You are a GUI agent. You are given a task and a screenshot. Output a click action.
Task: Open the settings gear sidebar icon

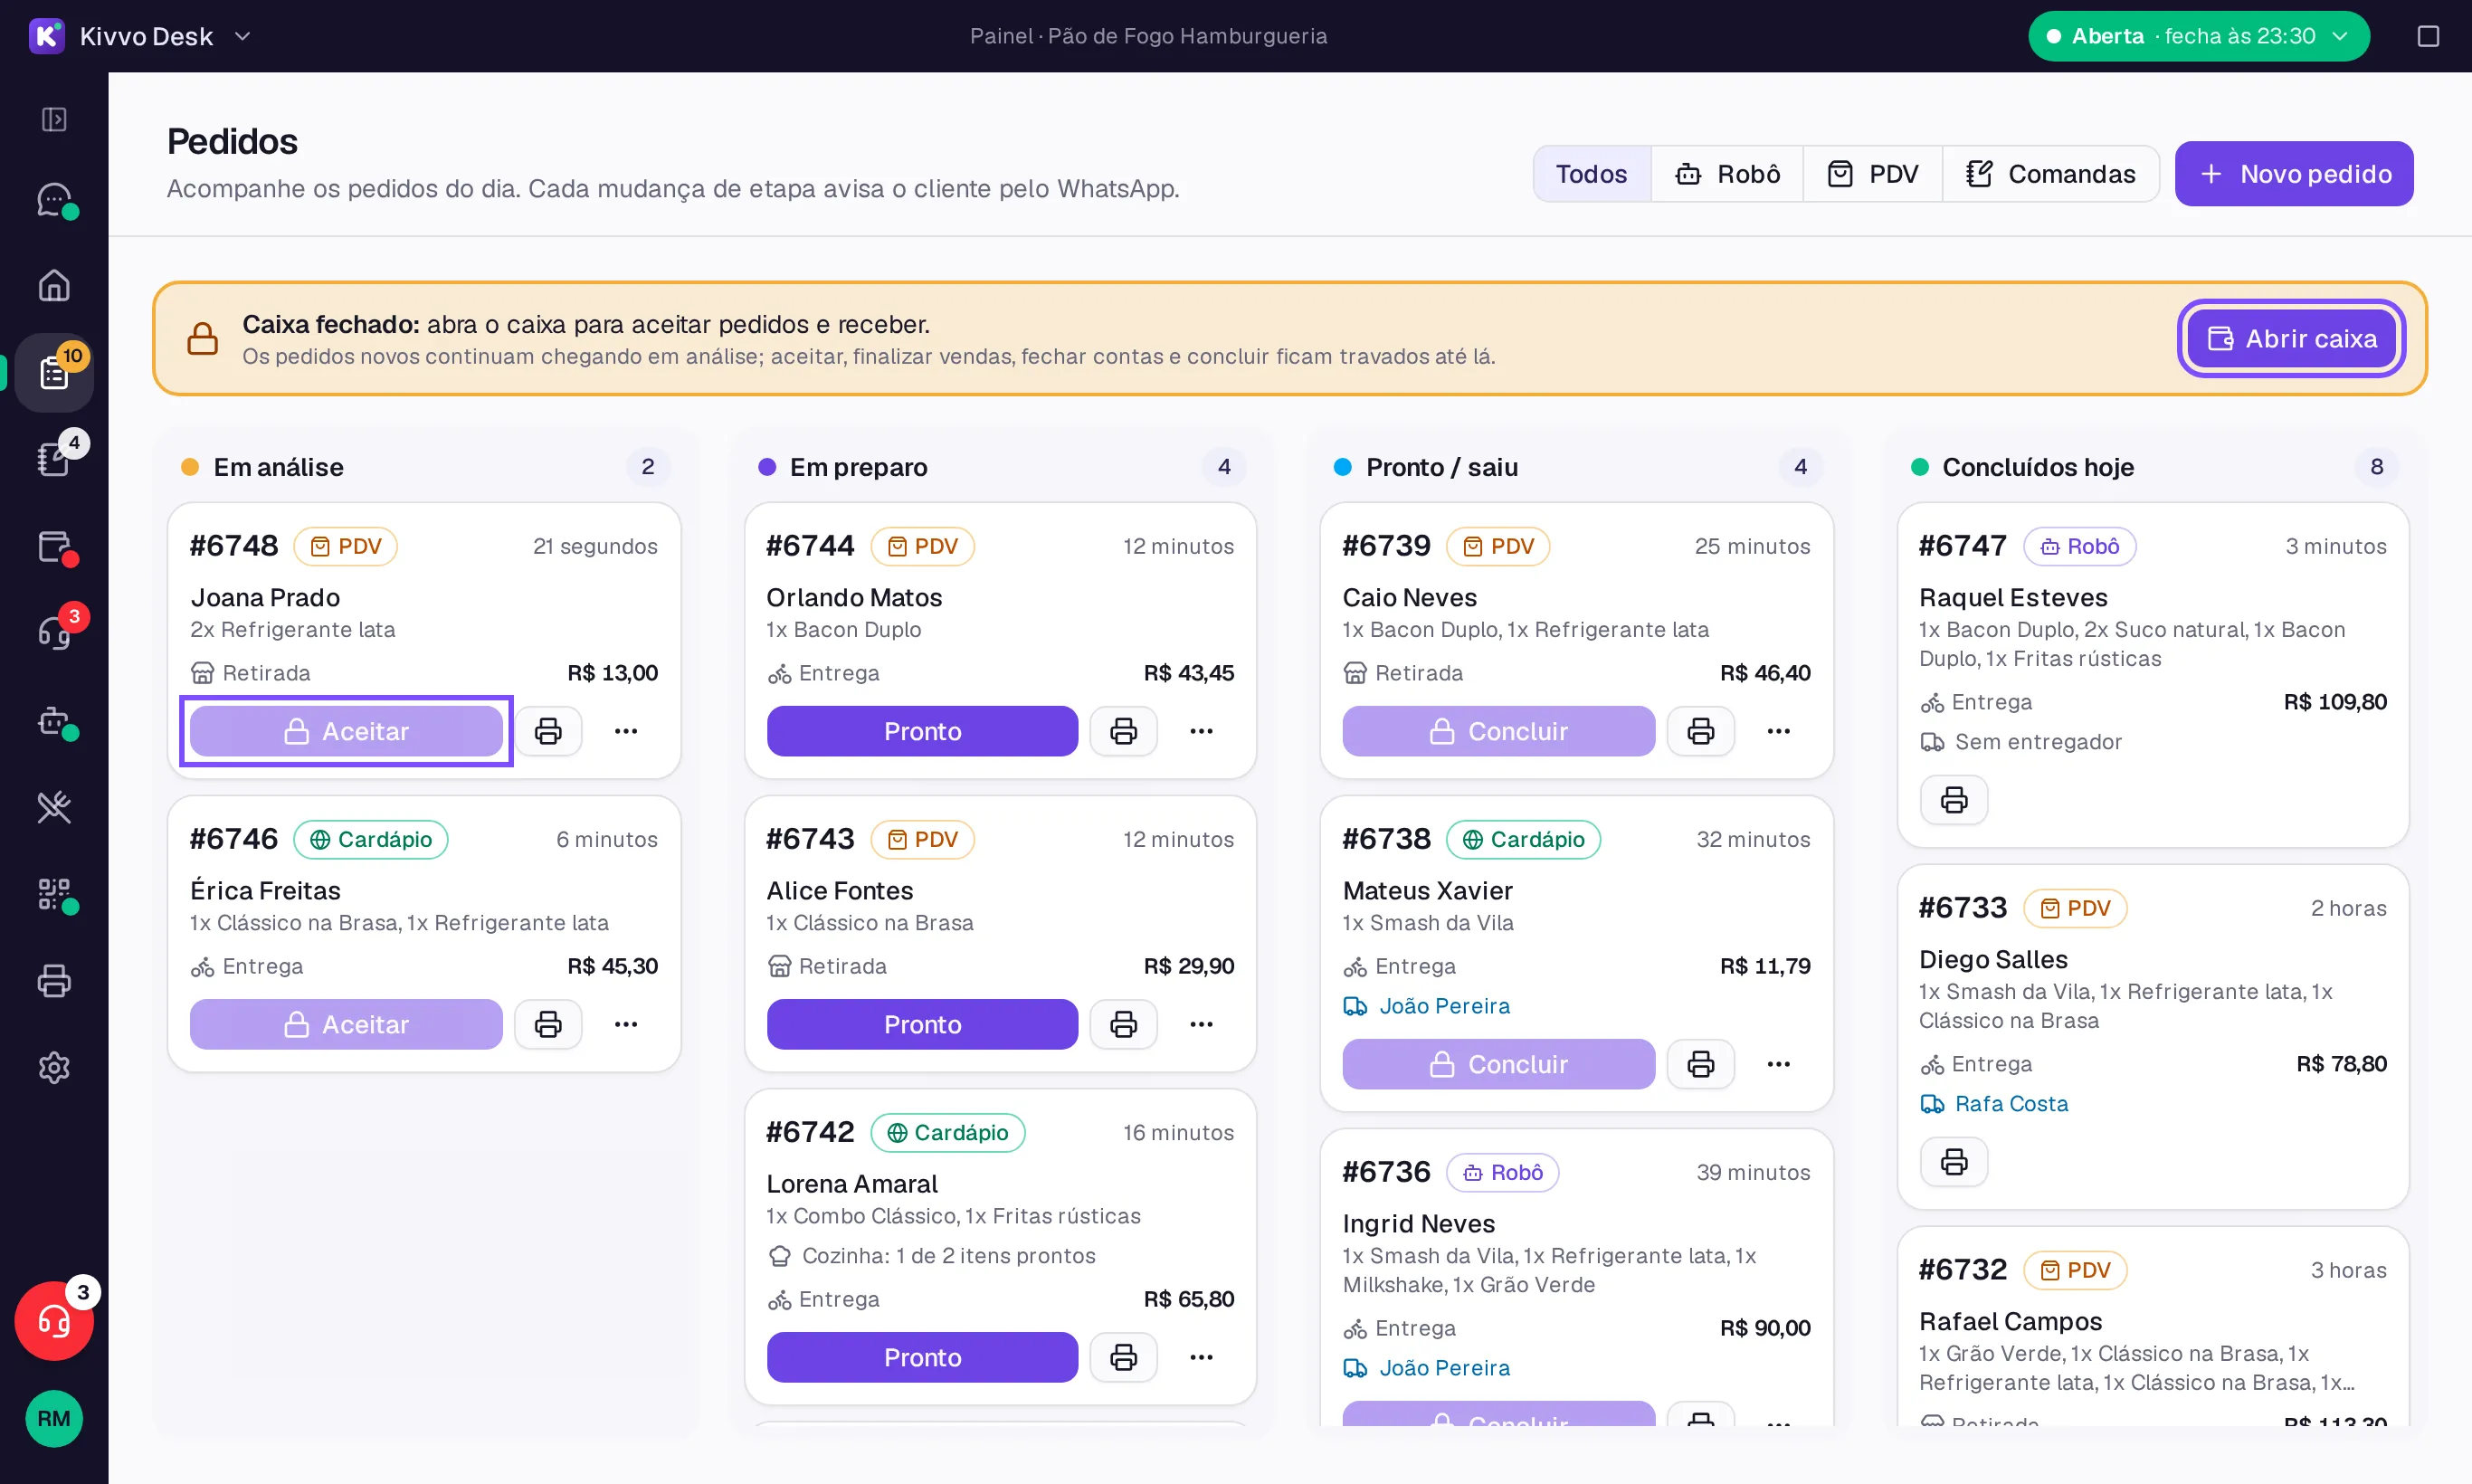(54, 1068)
